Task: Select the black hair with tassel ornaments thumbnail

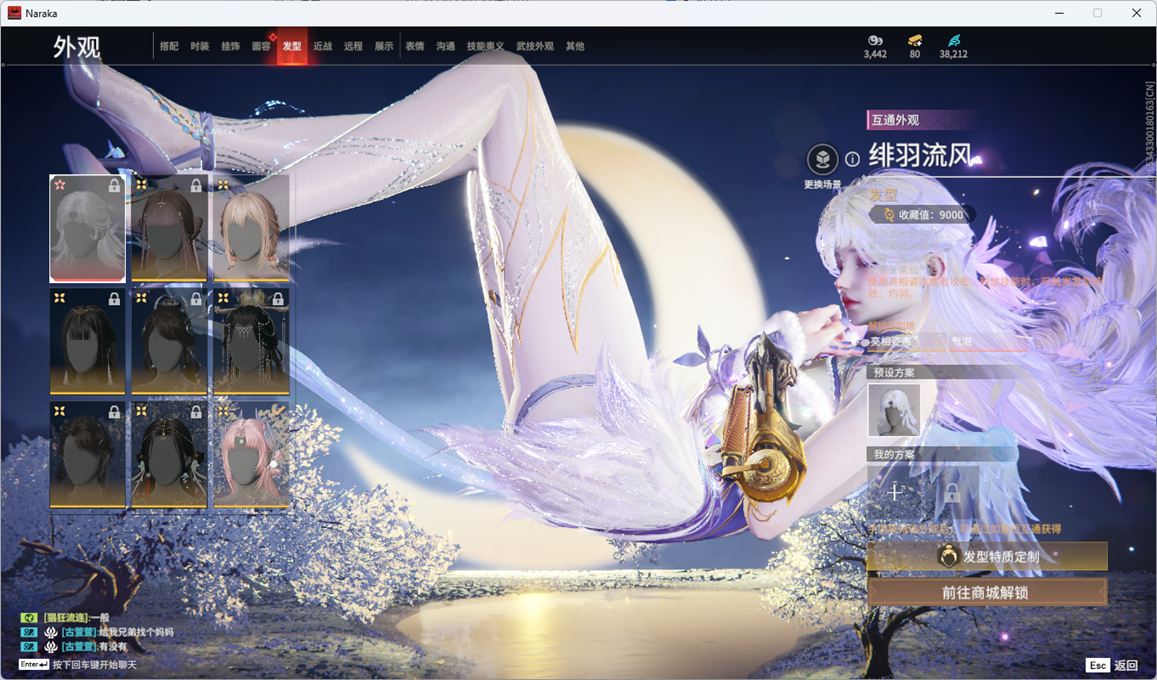Action: pos(169,455)
